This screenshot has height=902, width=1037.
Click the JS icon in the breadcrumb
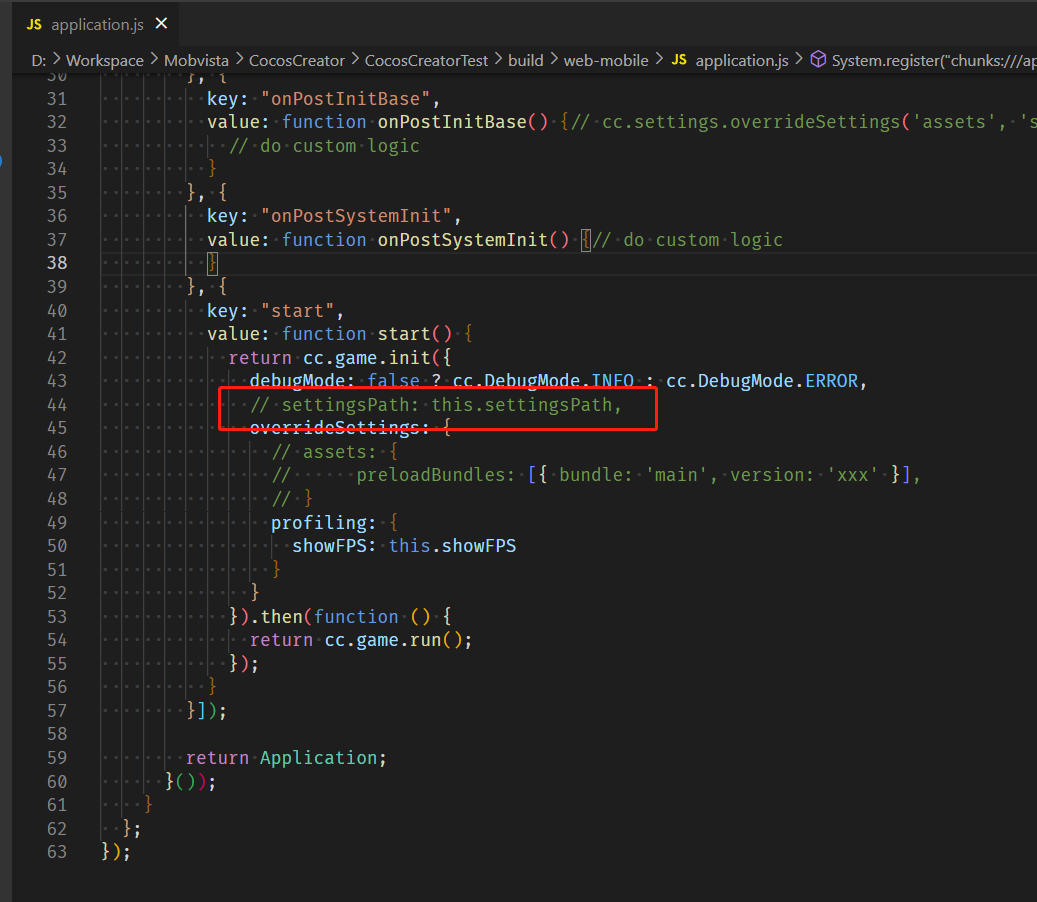click(679, 60)
